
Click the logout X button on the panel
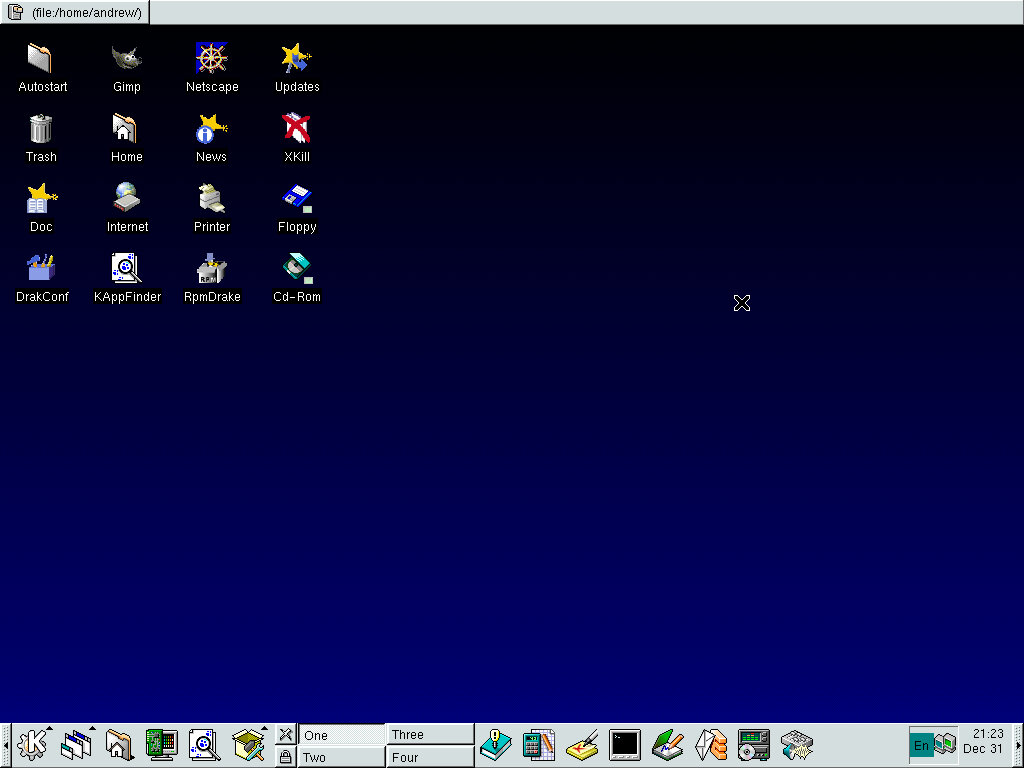coord(285,734)
